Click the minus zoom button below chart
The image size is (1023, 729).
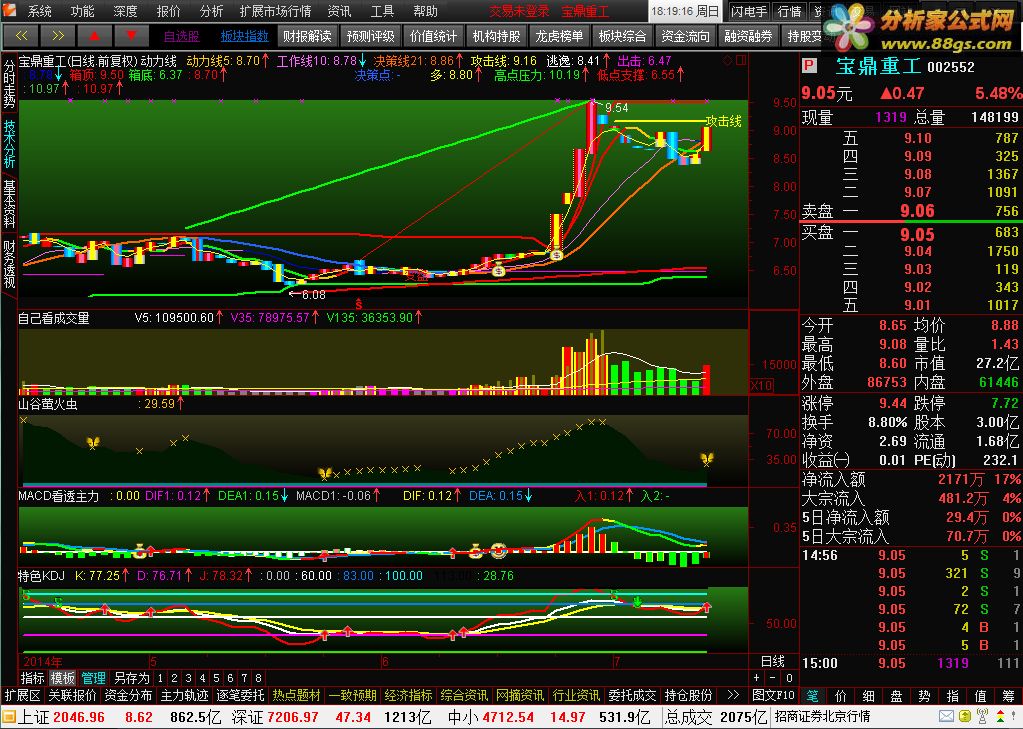coord(772,678)
